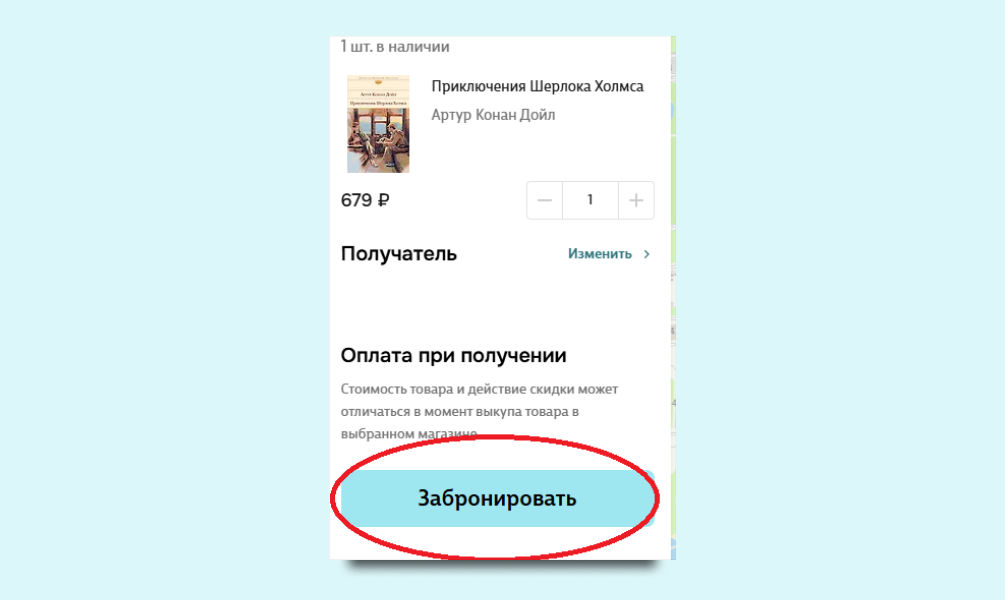Decrease quantity with the minus icon

[x=544, y=201]
